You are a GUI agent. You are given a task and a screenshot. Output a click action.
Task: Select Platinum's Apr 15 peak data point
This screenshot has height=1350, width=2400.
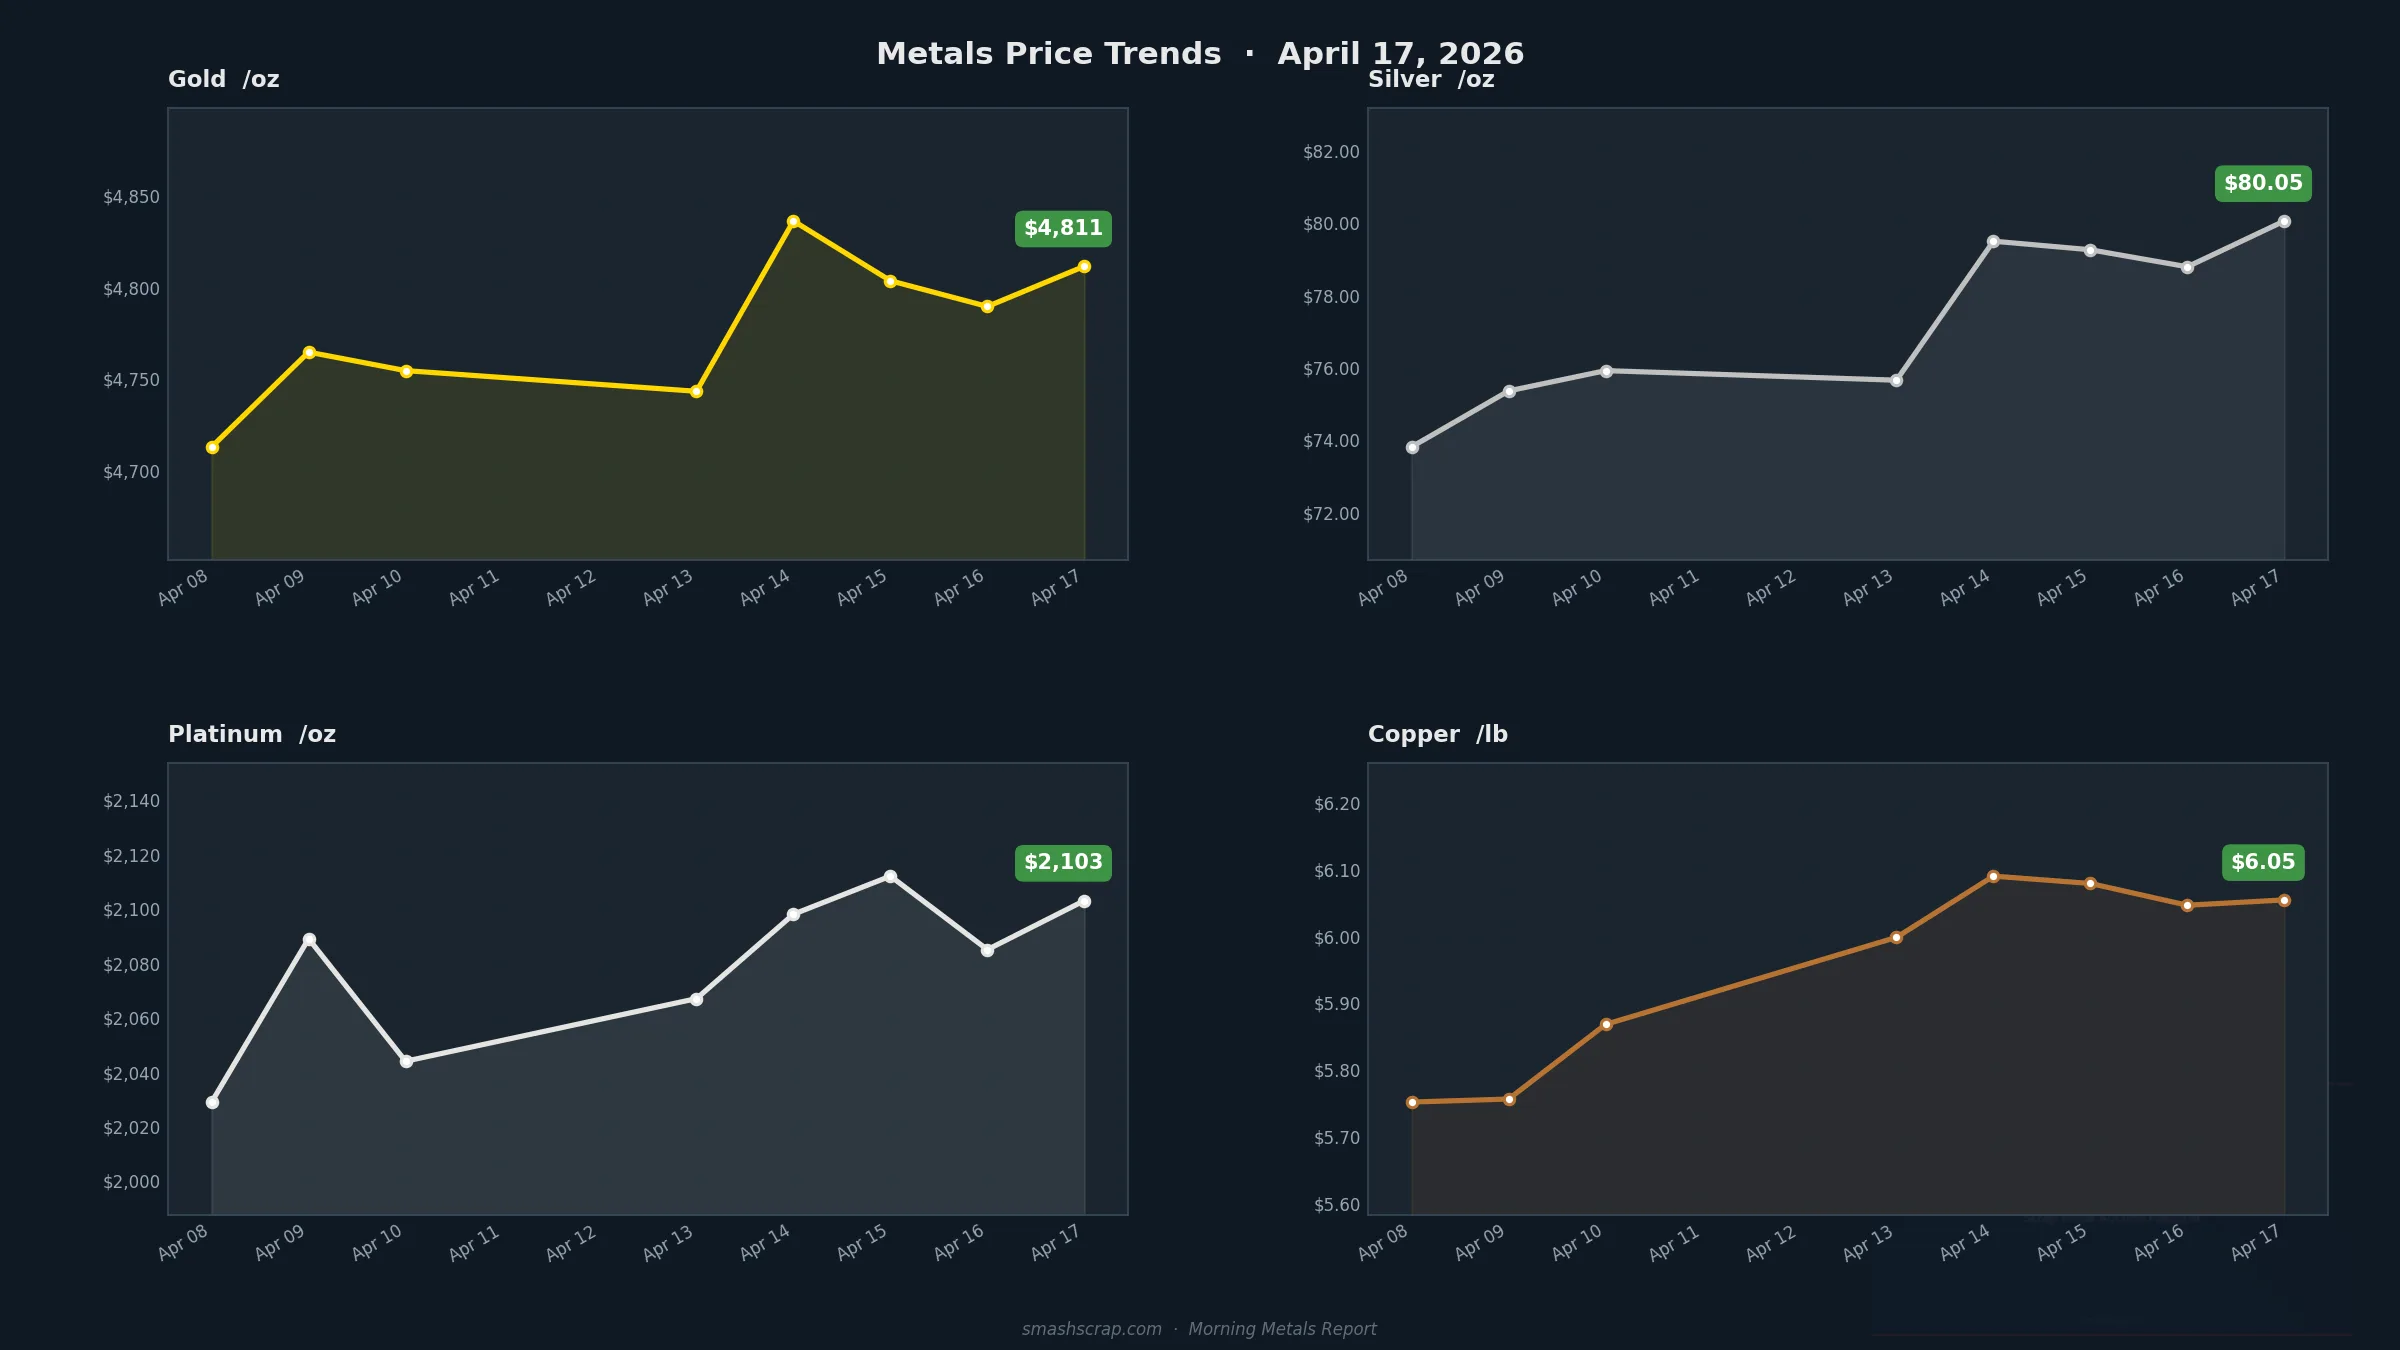tap(890, 877)
